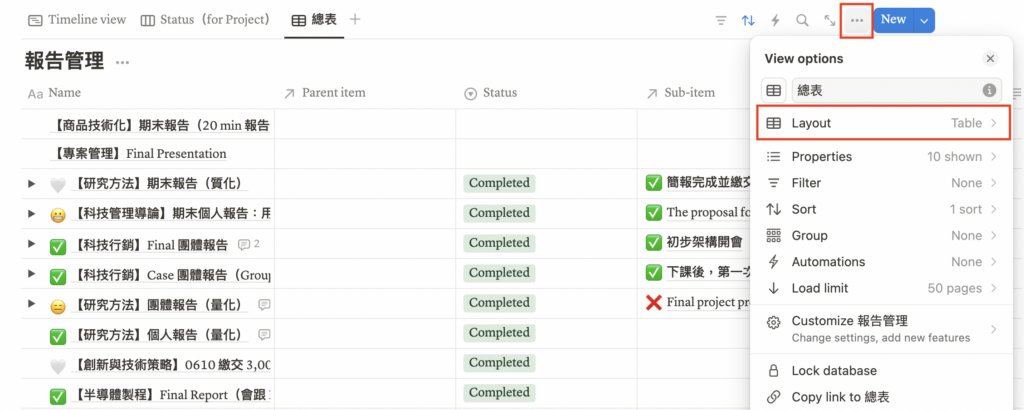Open Properties showing 10 shown
This screenshot has height=410, width=1024.
(881, 157)
